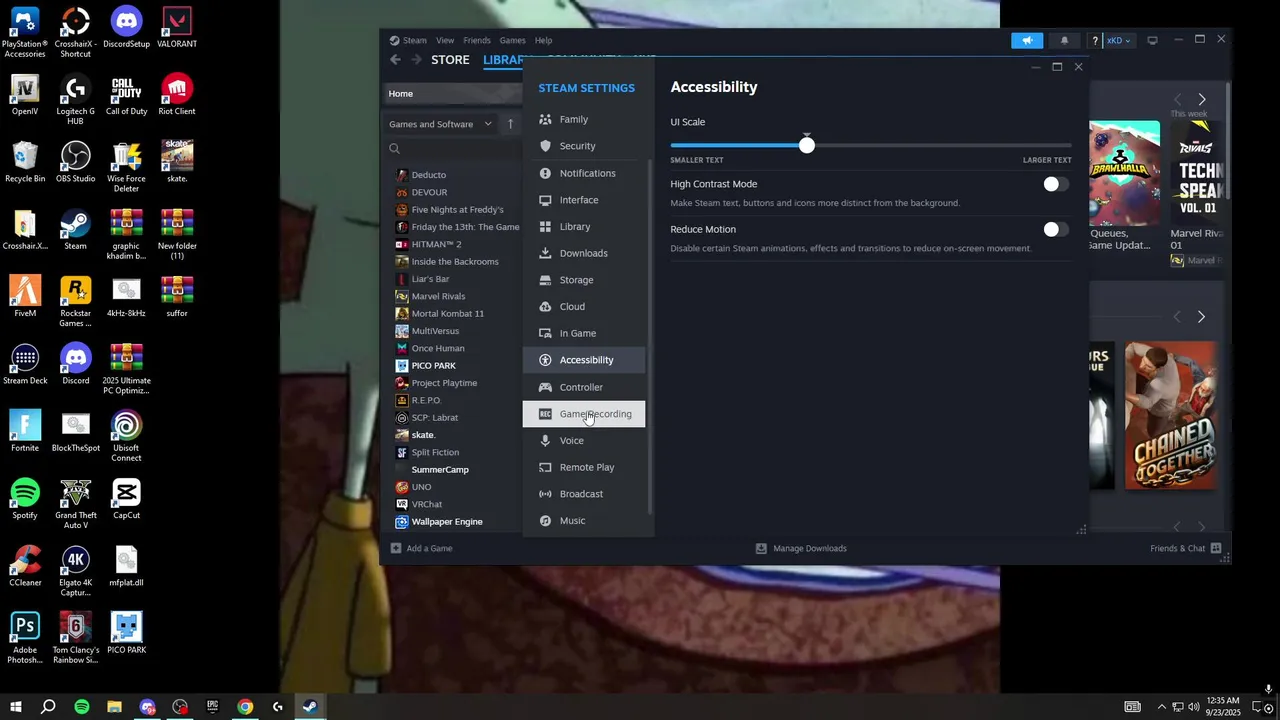Show next featured items in top carousel

1201,99
